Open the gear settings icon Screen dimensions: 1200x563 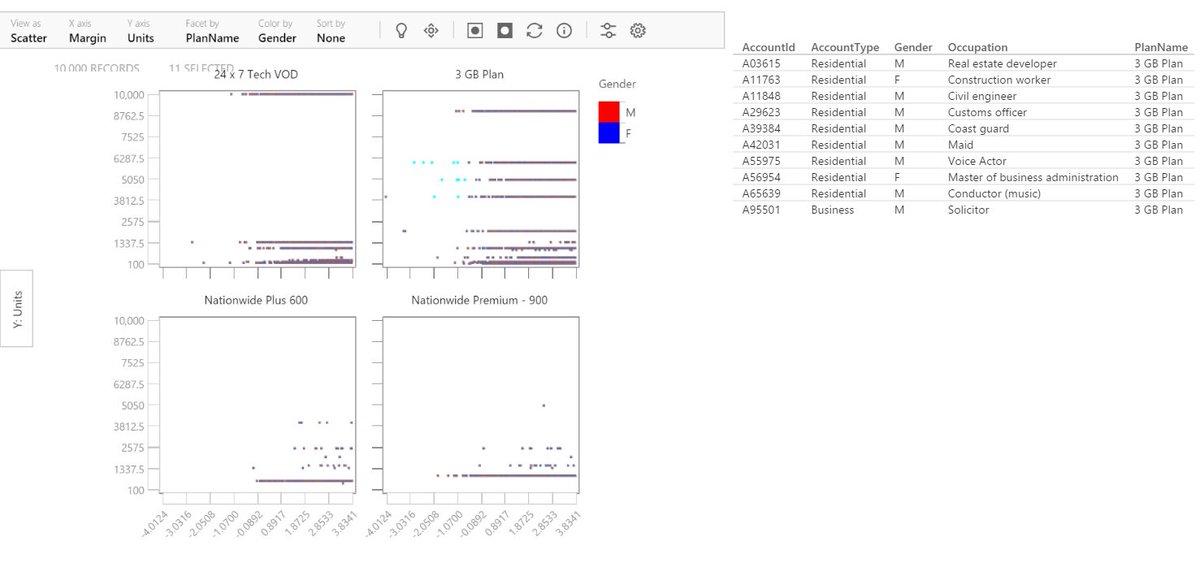point(638,30)
